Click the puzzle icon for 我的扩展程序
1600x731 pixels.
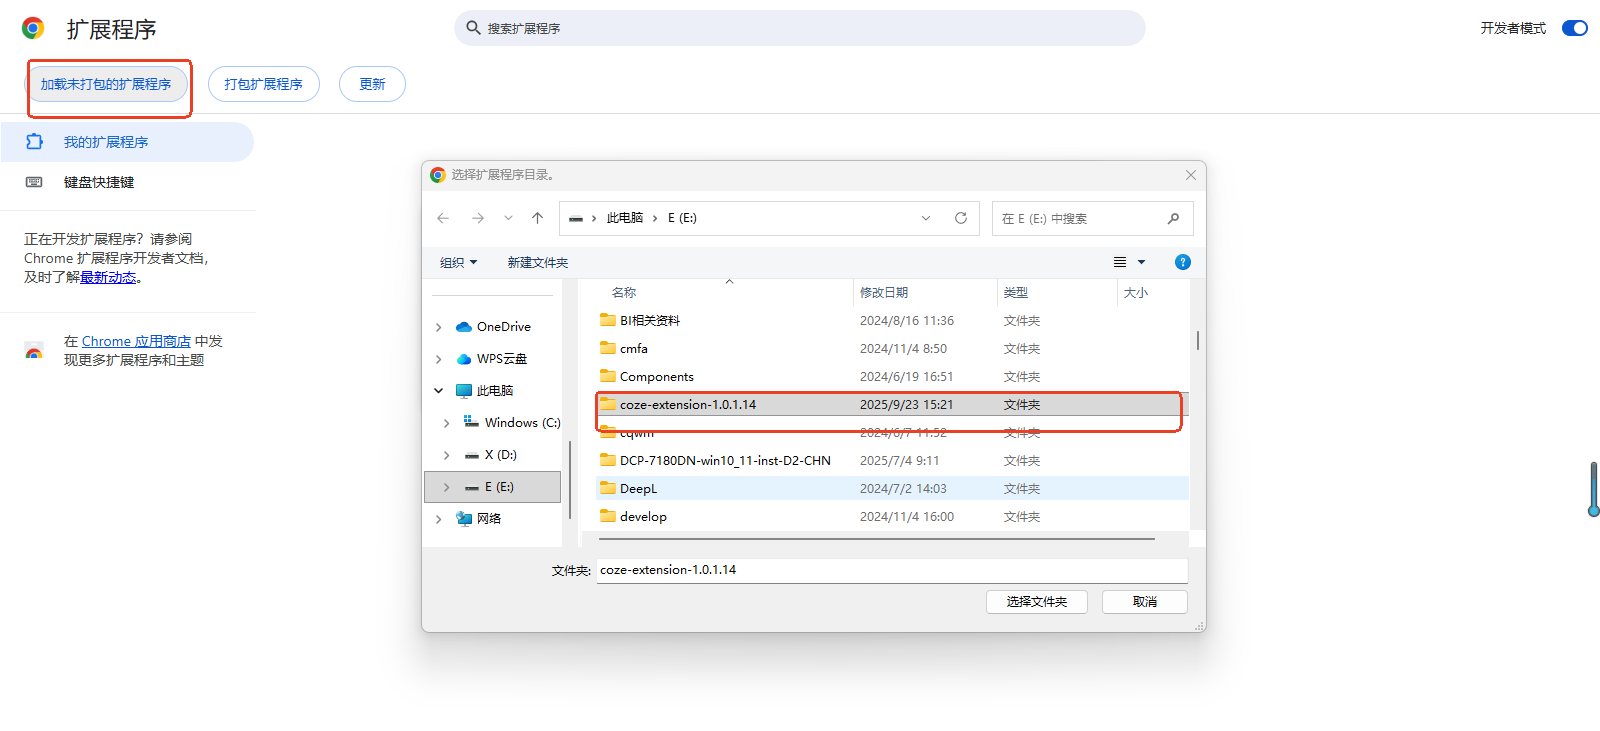coord(34,142)
